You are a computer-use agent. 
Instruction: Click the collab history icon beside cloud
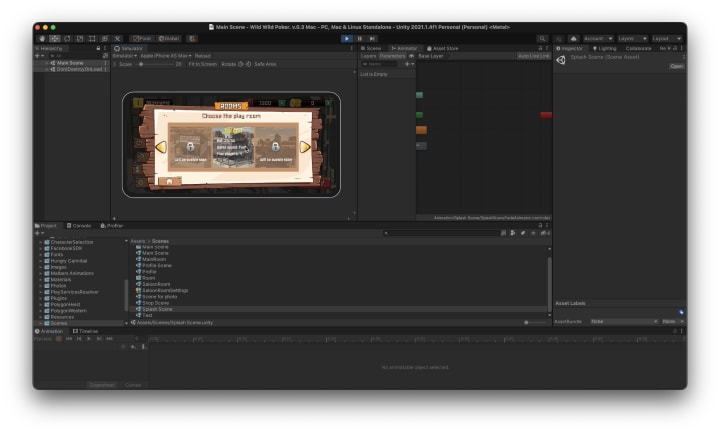pos(559,39)
